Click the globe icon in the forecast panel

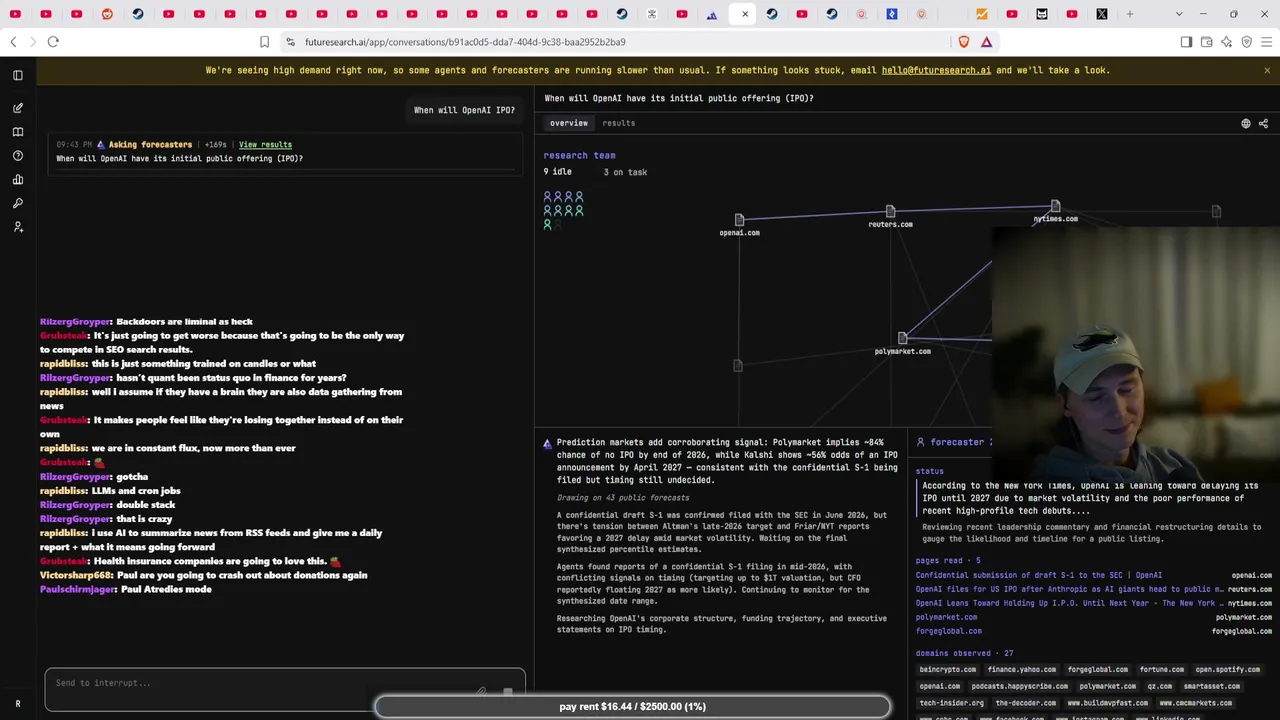(1246, 124)
